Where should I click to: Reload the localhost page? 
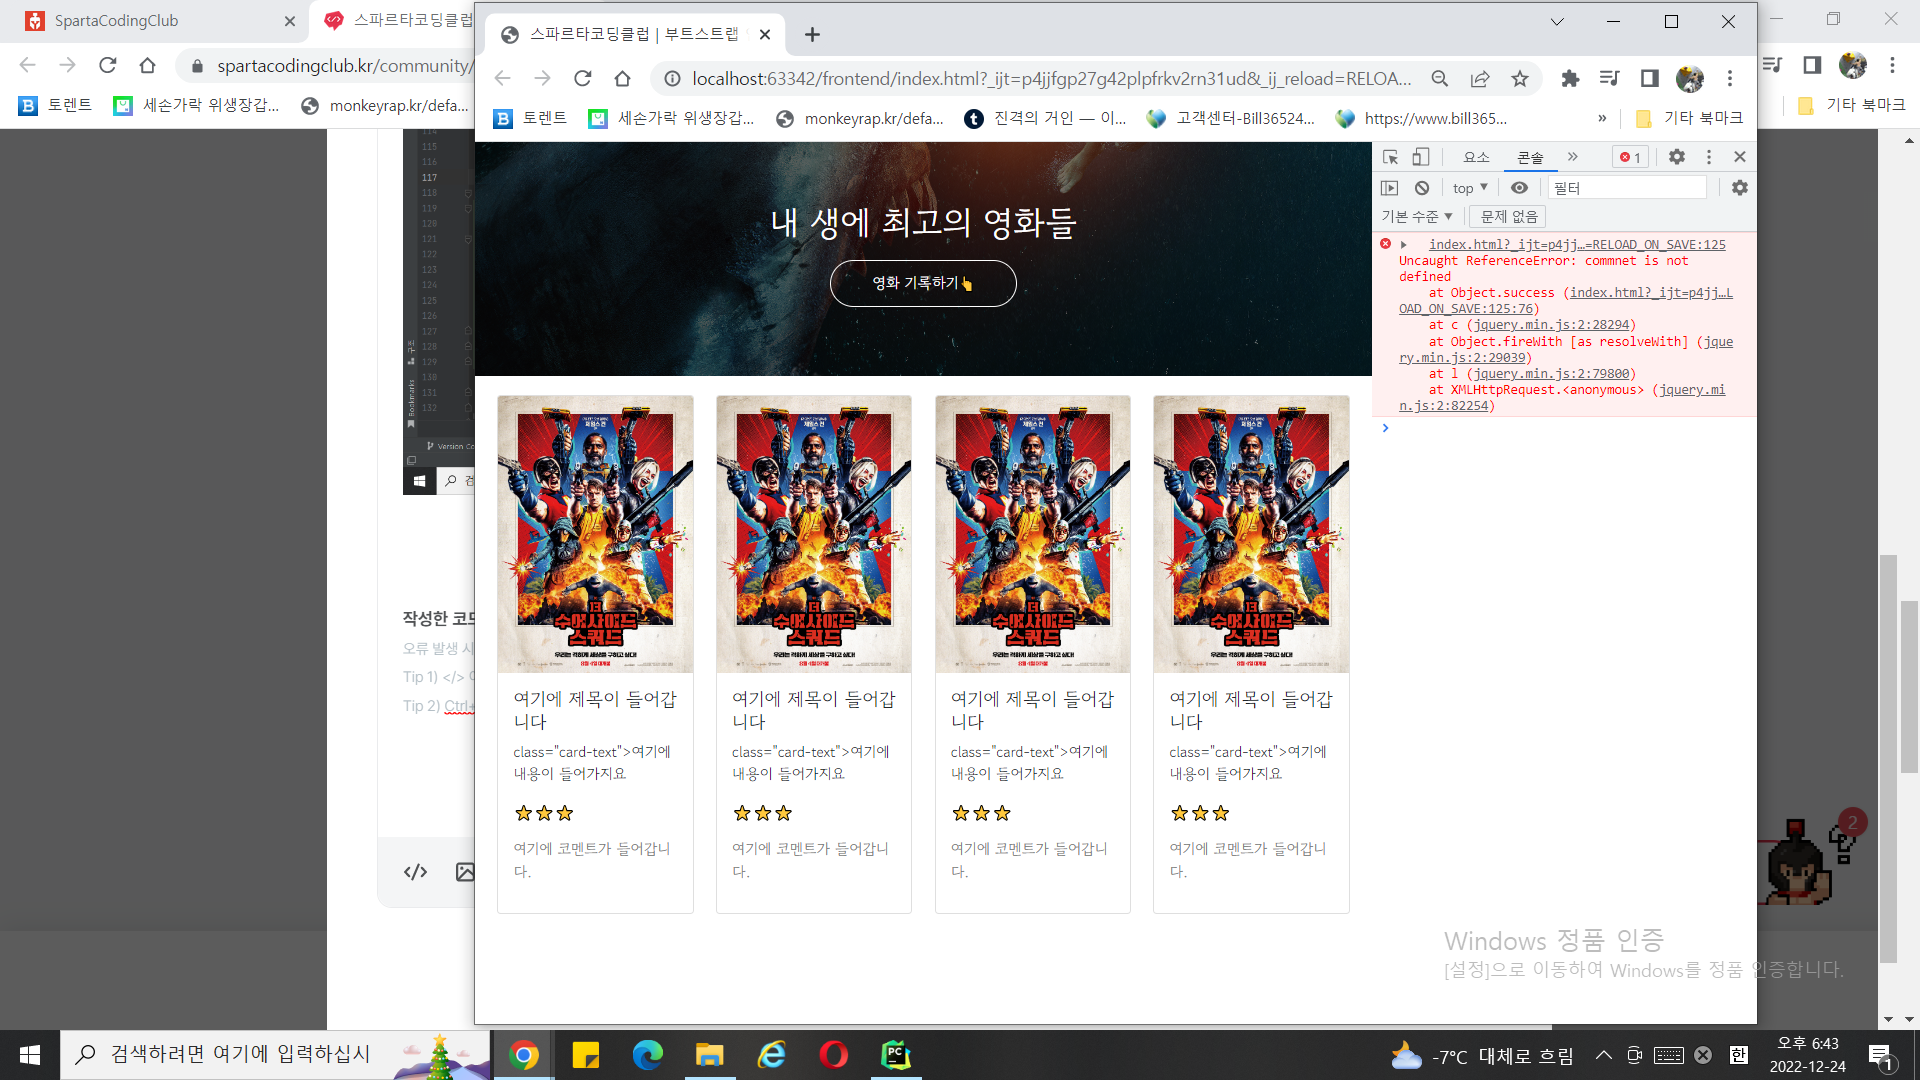pyautogui.click(x=582, y=79)
